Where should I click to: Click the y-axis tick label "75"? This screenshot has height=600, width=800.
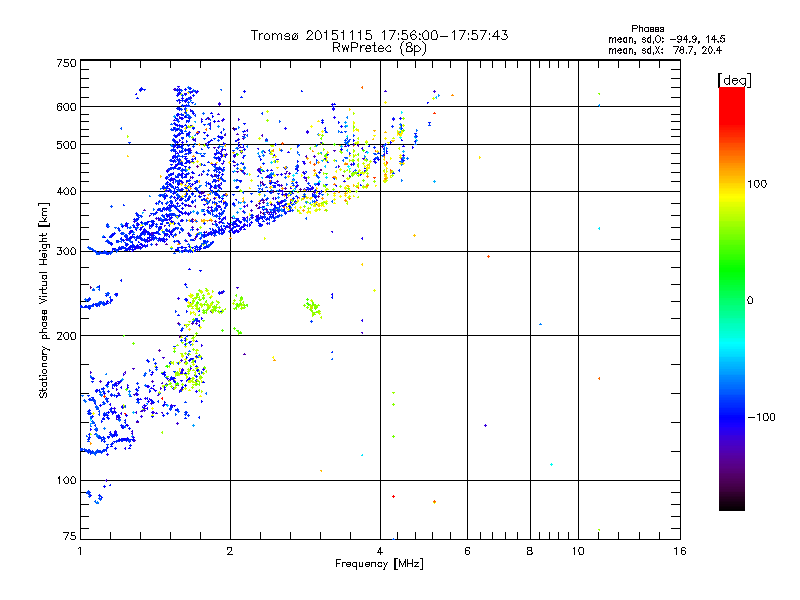(x=70, y=536)
